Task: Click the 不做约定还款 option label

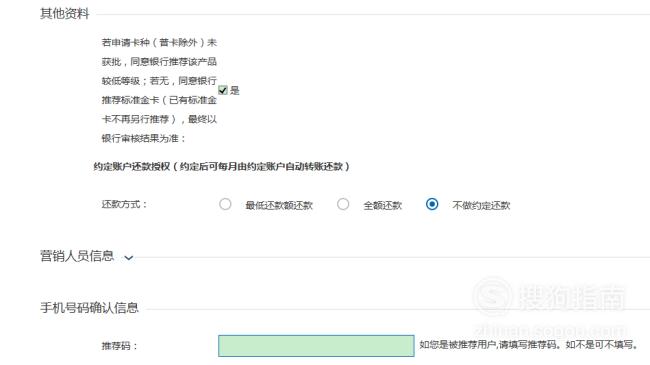Action: tap(481, 205)
